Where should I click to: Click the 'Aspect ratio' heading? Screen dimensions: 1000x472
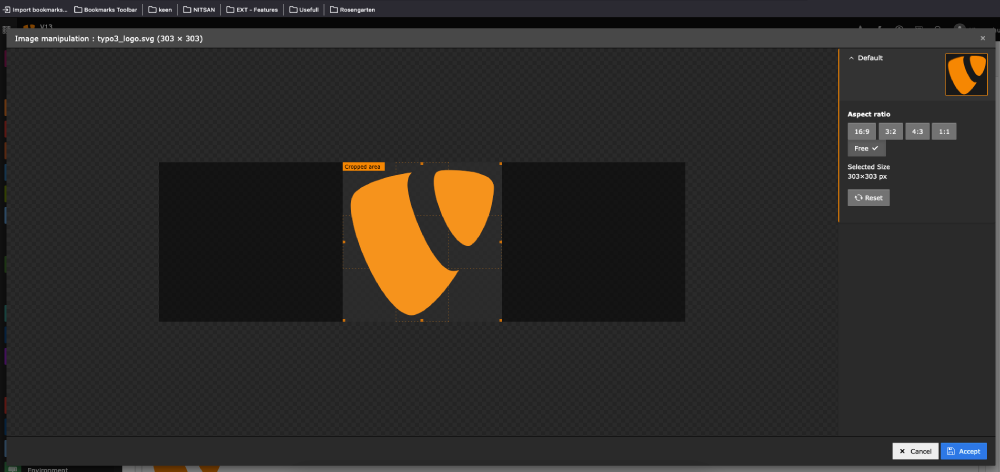[x=869, y=114]
